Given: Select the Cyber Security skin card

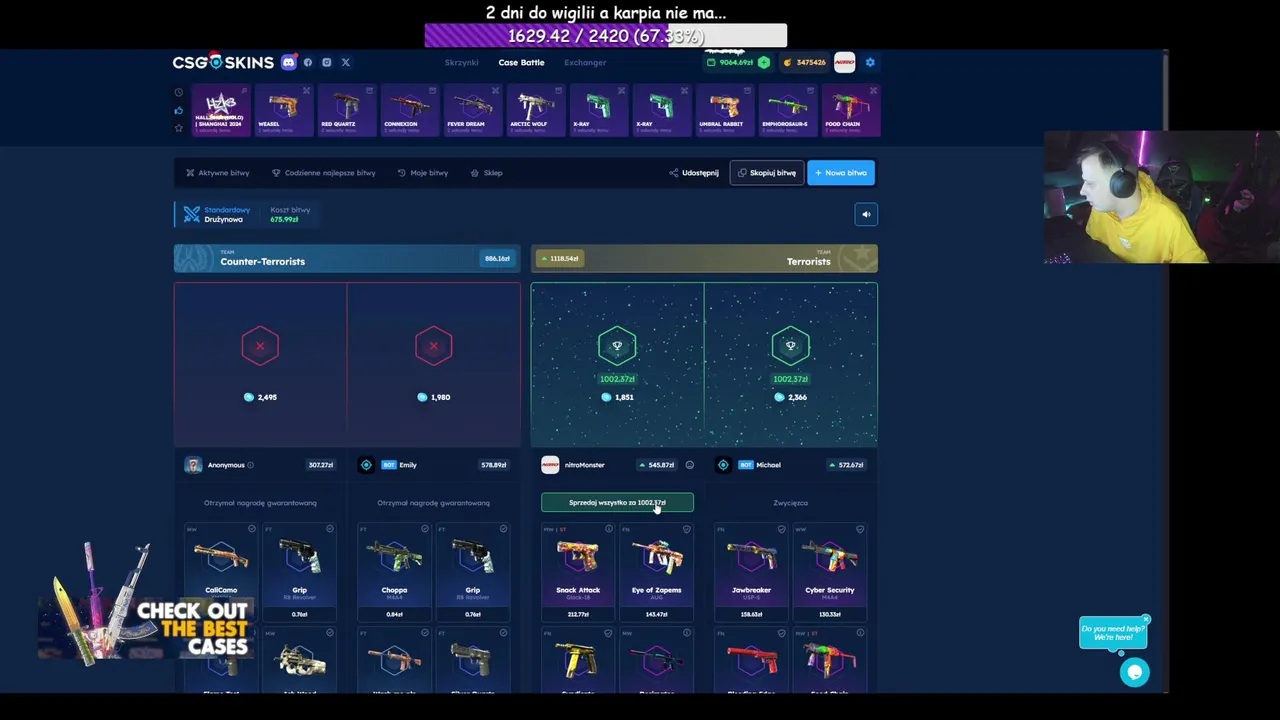Looking at the screenshot, I should [x=830, y=571].
